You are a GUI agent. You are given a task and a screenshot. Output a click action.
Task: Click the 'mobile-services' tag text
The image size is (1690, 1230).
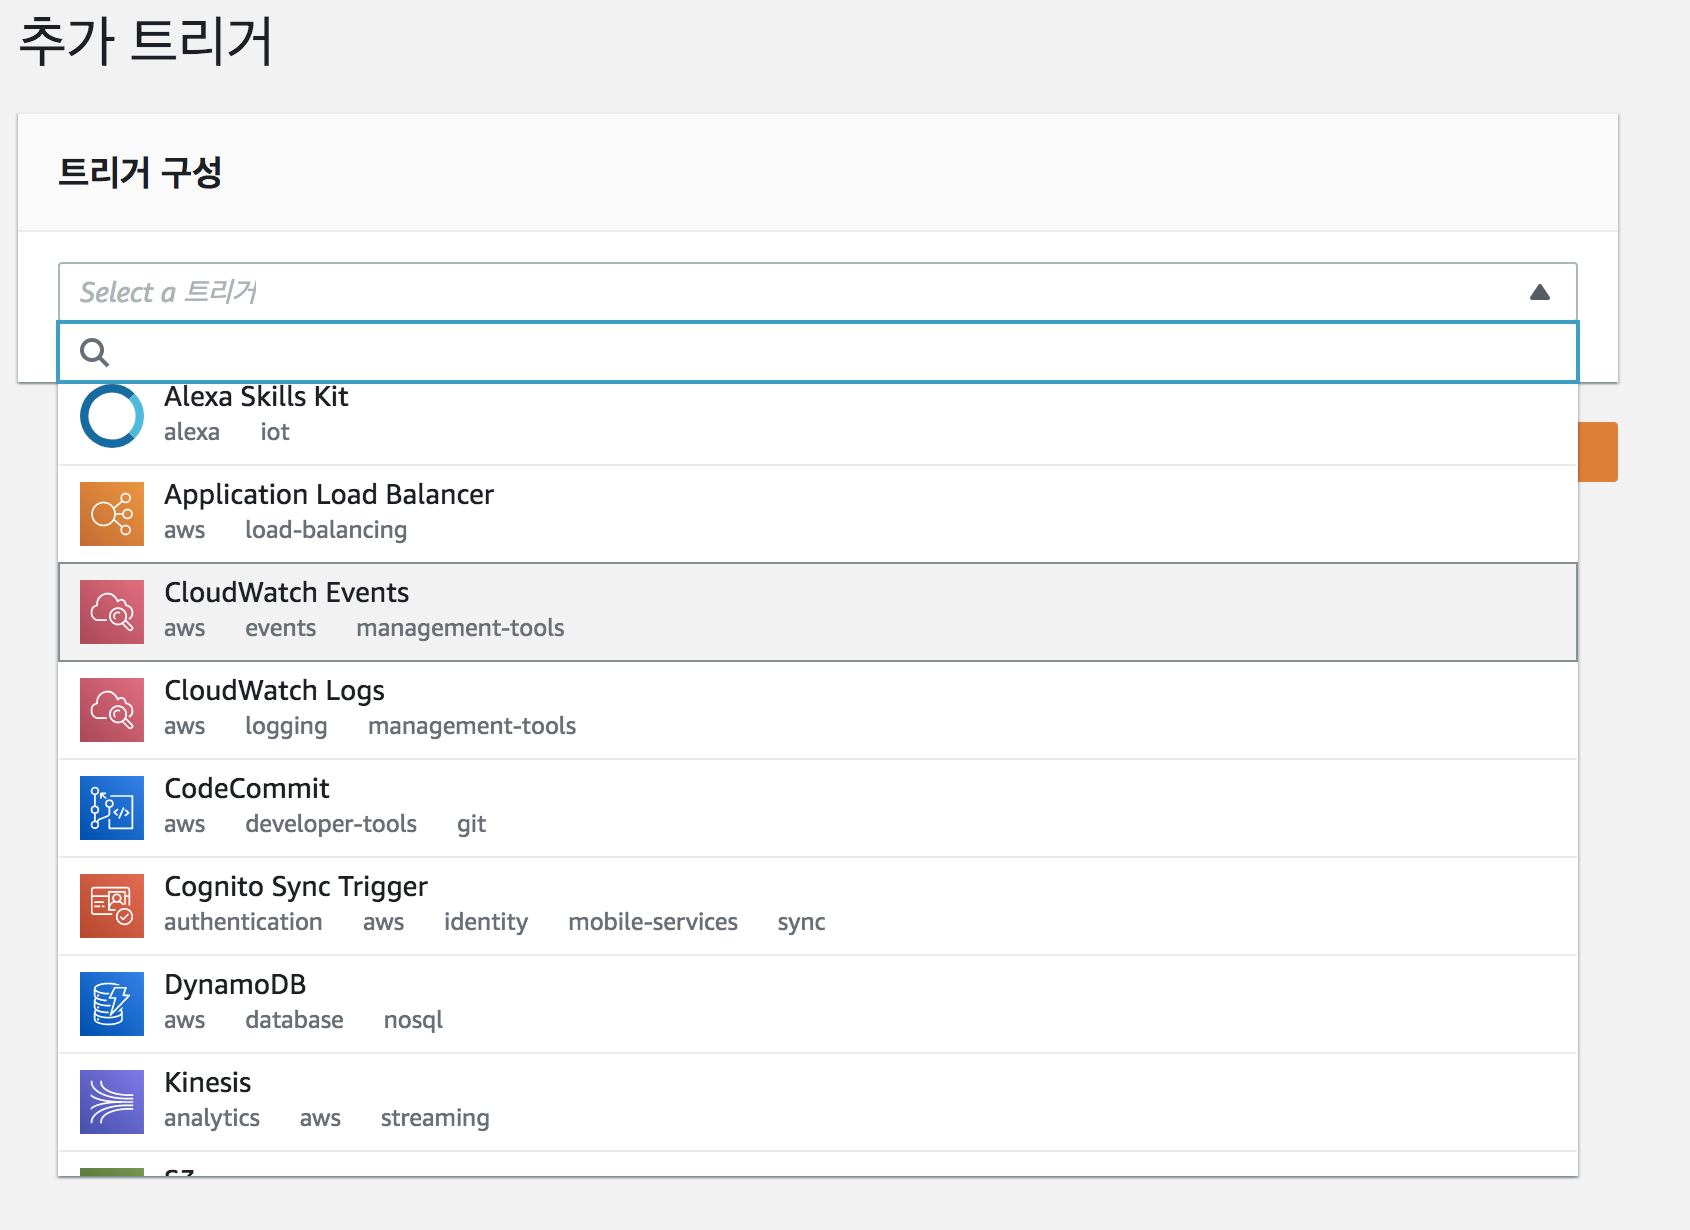point(653,922)
